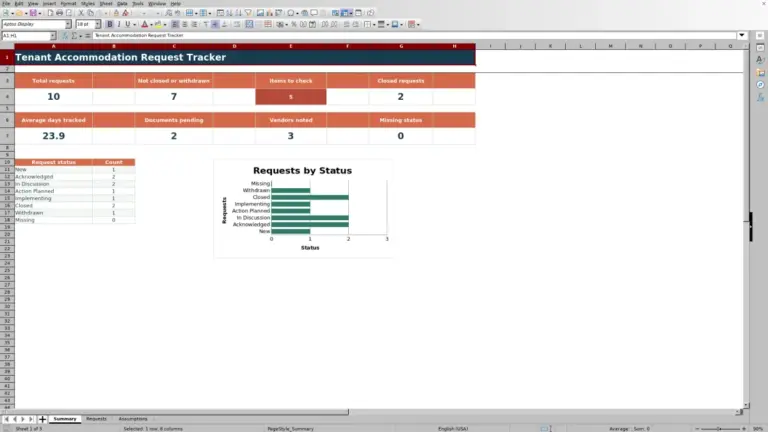Click the Clone formatting paintbrush icon
This screenshot has height=432, width=768.
pyautogui.click(x=116, y=13)
